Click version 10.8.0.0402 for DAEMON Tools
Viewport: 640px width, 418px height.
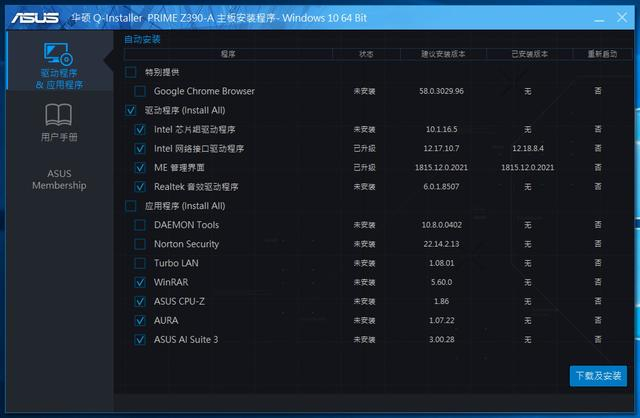442,225
